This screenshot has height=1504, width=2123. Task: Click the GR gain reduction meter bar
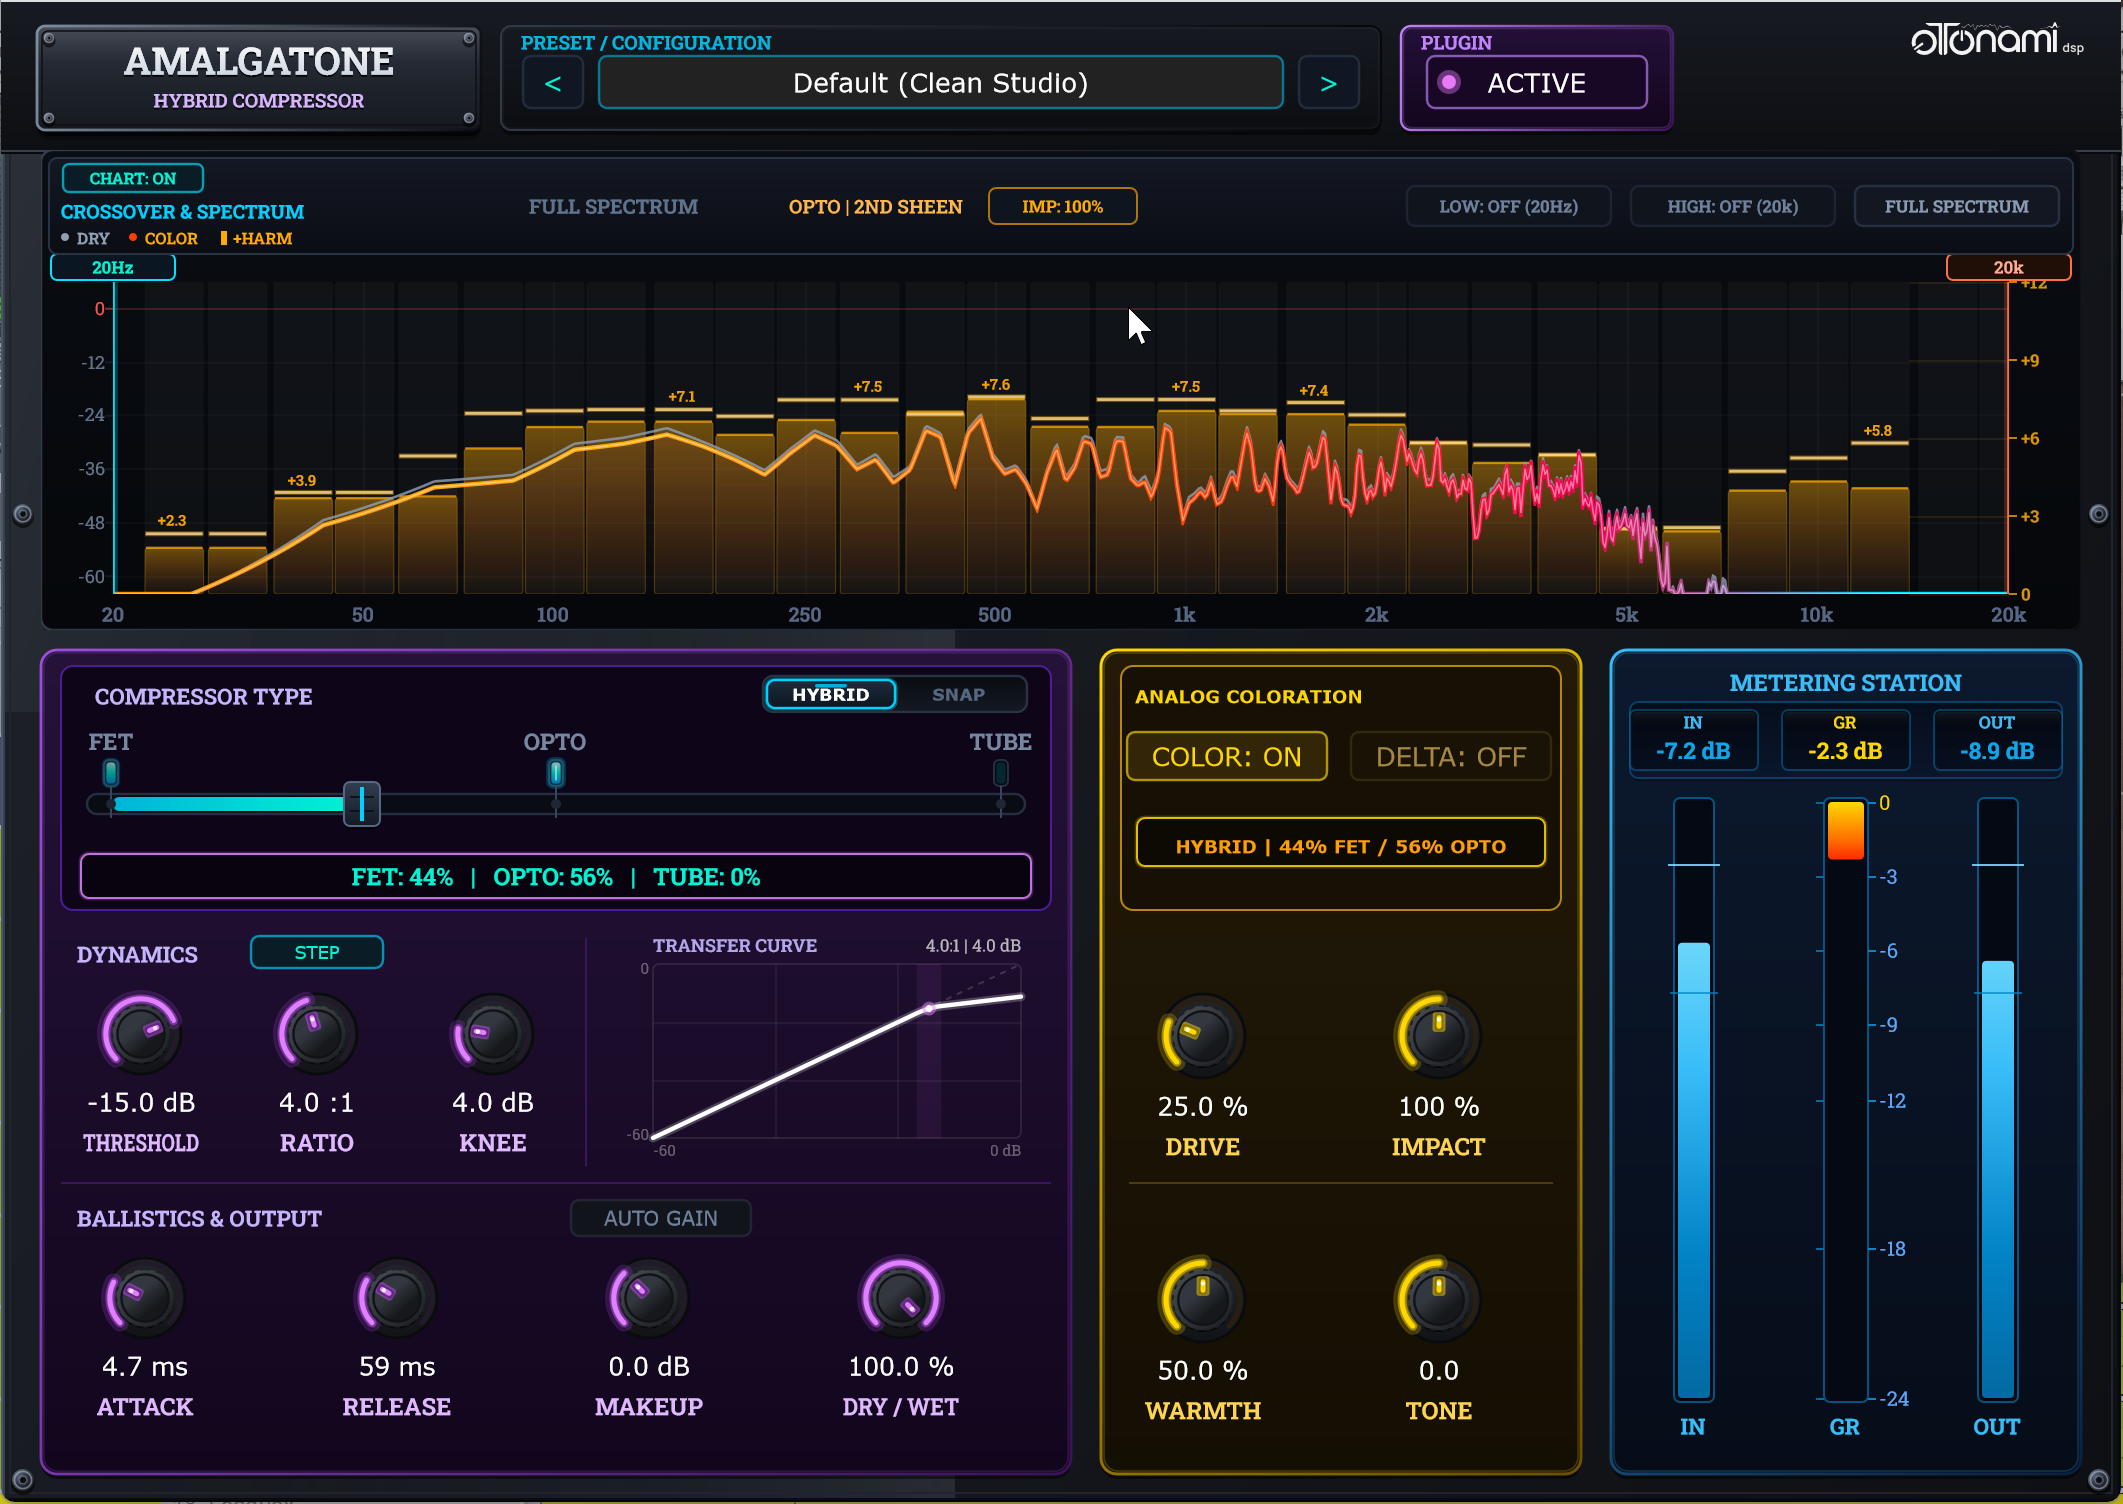tap(1845, 1099)
